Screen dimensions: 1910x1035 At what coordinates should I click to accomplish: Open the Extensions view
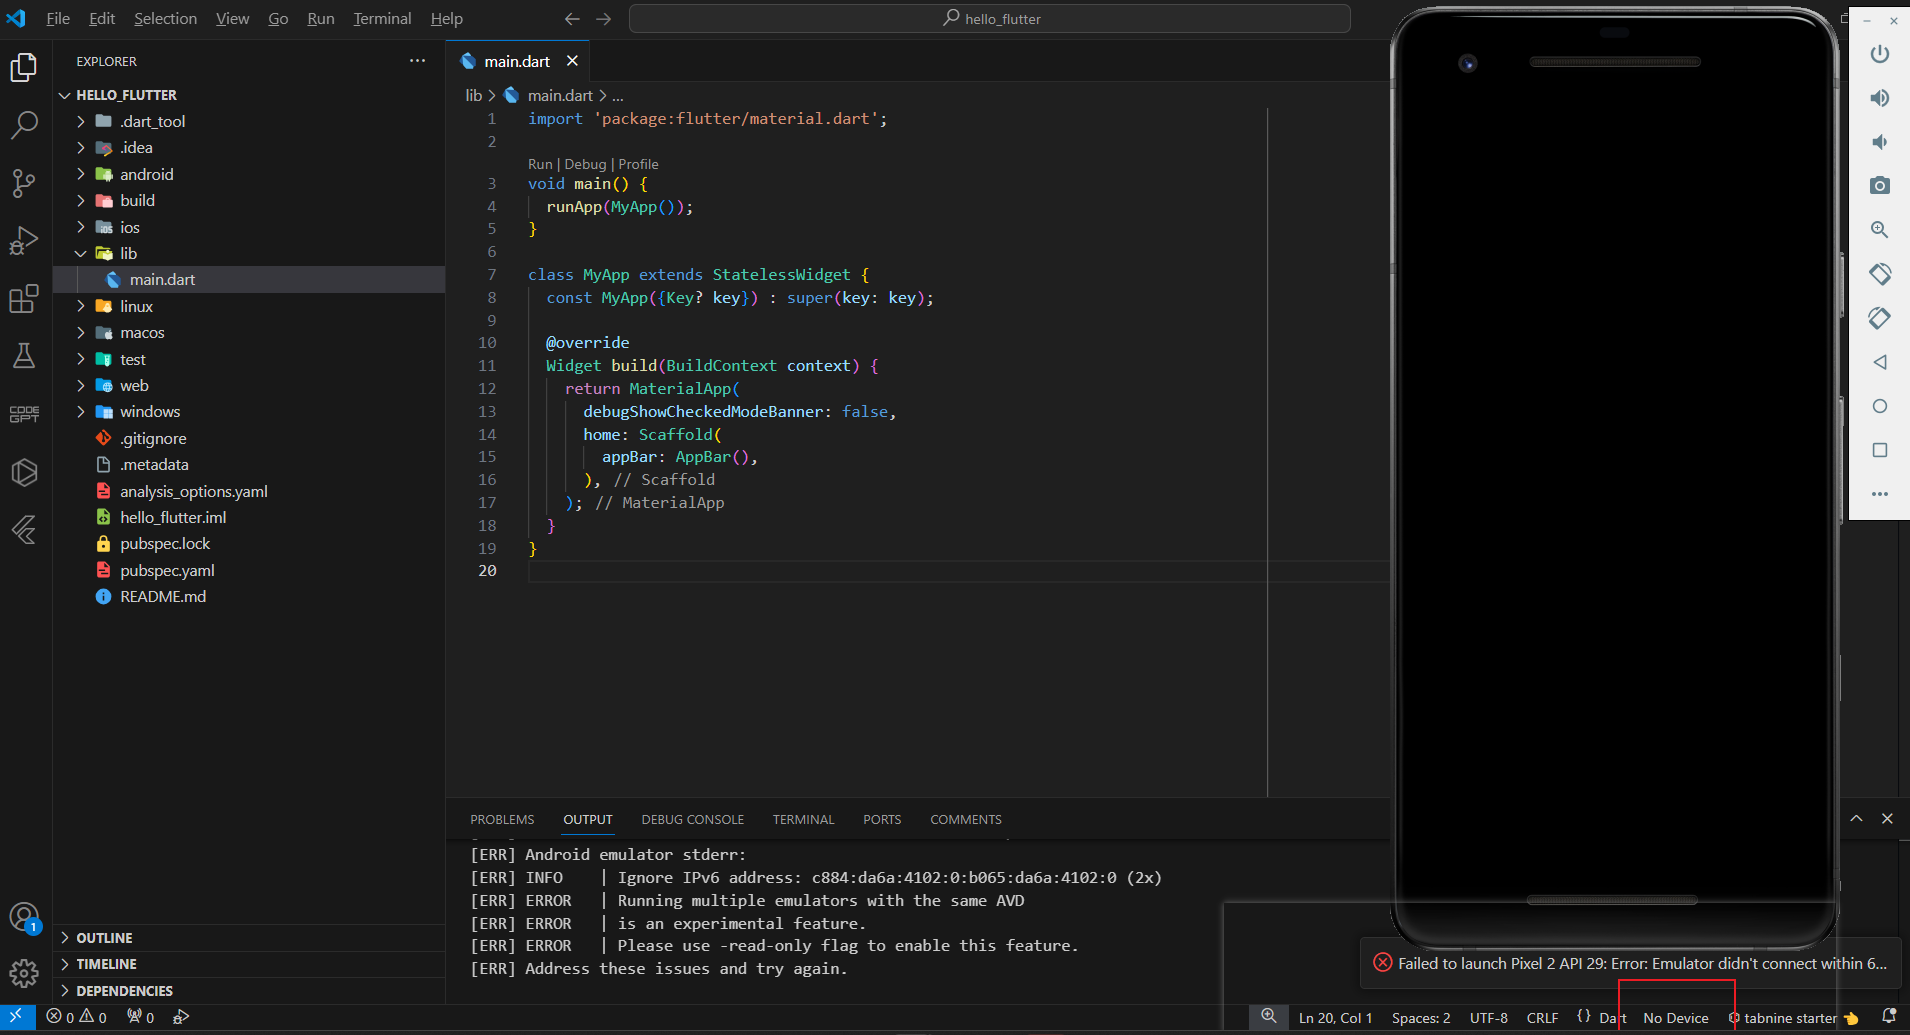(24, 299)
